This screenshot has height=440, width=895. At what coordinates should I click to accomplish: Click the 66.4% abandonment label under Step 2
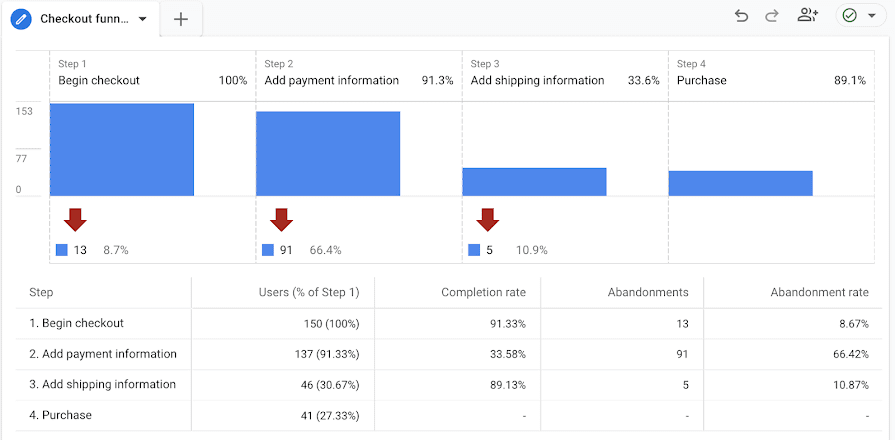[x=325, y=250]
